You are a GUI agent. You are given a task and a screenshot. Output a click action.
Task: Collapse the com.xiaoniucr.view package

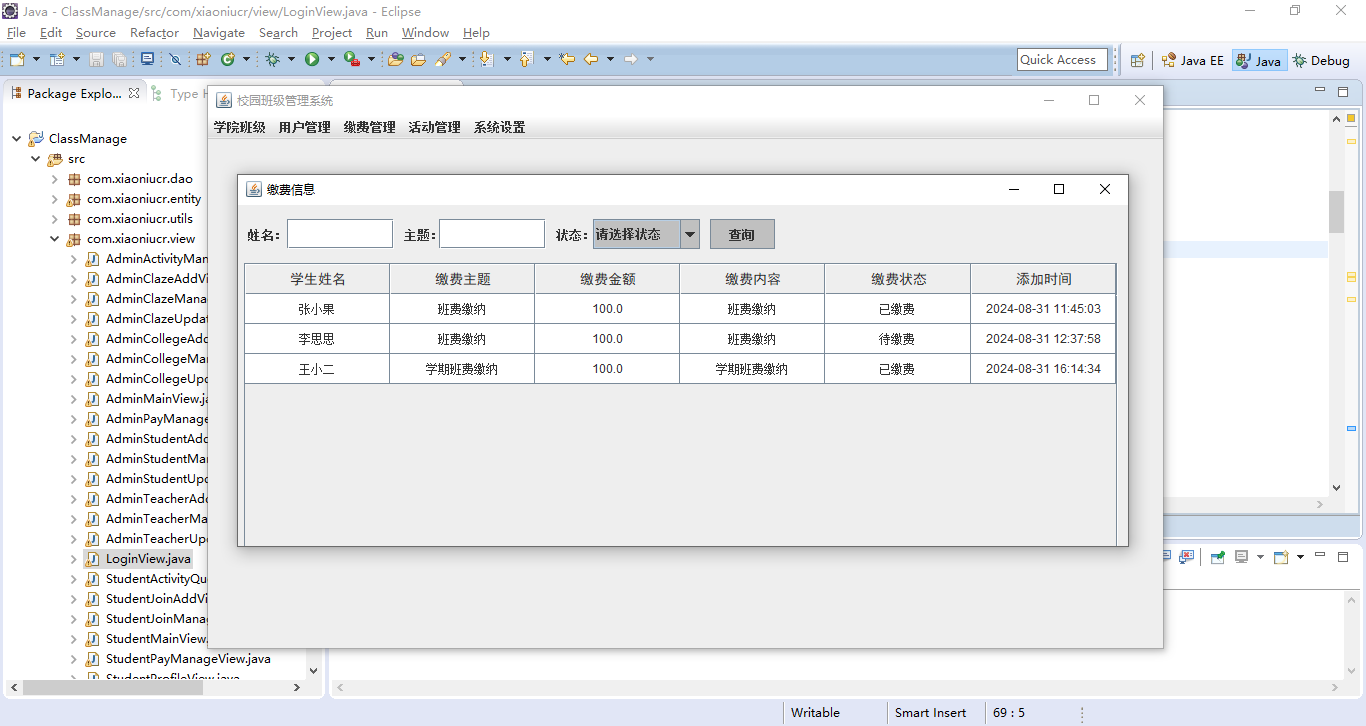[55, 239]
